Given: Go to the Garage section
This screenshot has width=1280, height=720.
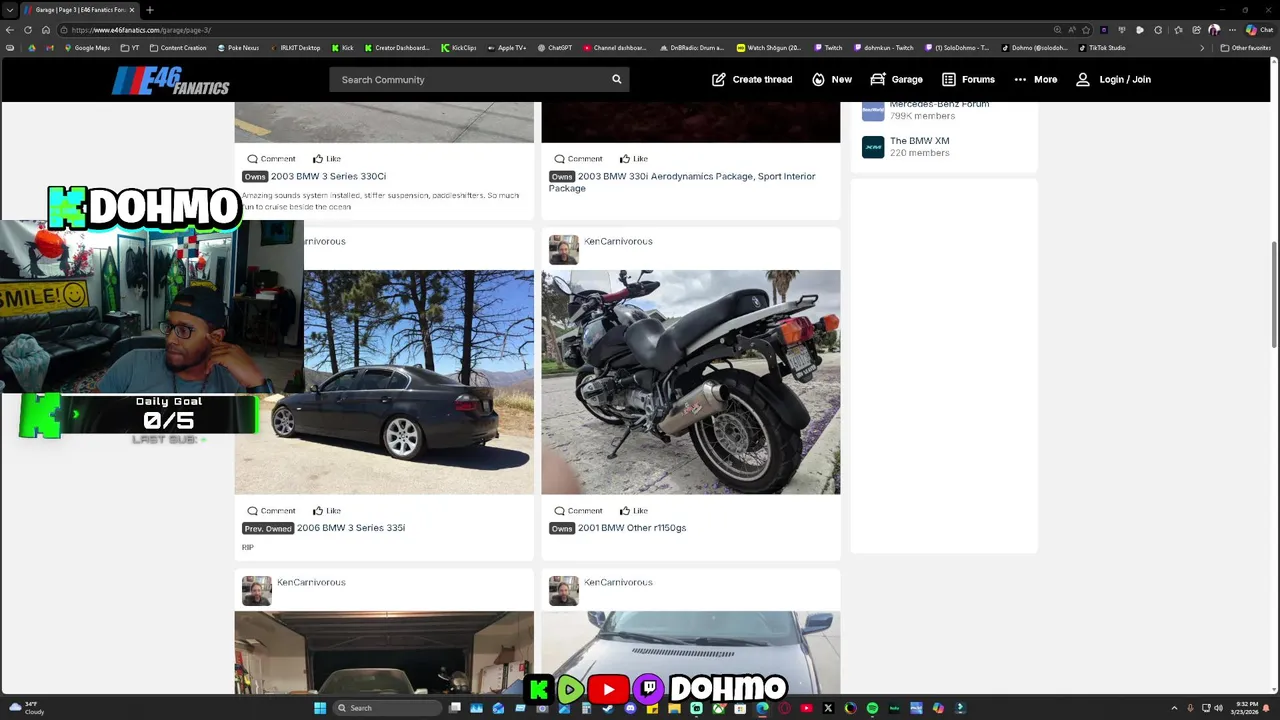Looking at the screenshot, I should [896, 79].
